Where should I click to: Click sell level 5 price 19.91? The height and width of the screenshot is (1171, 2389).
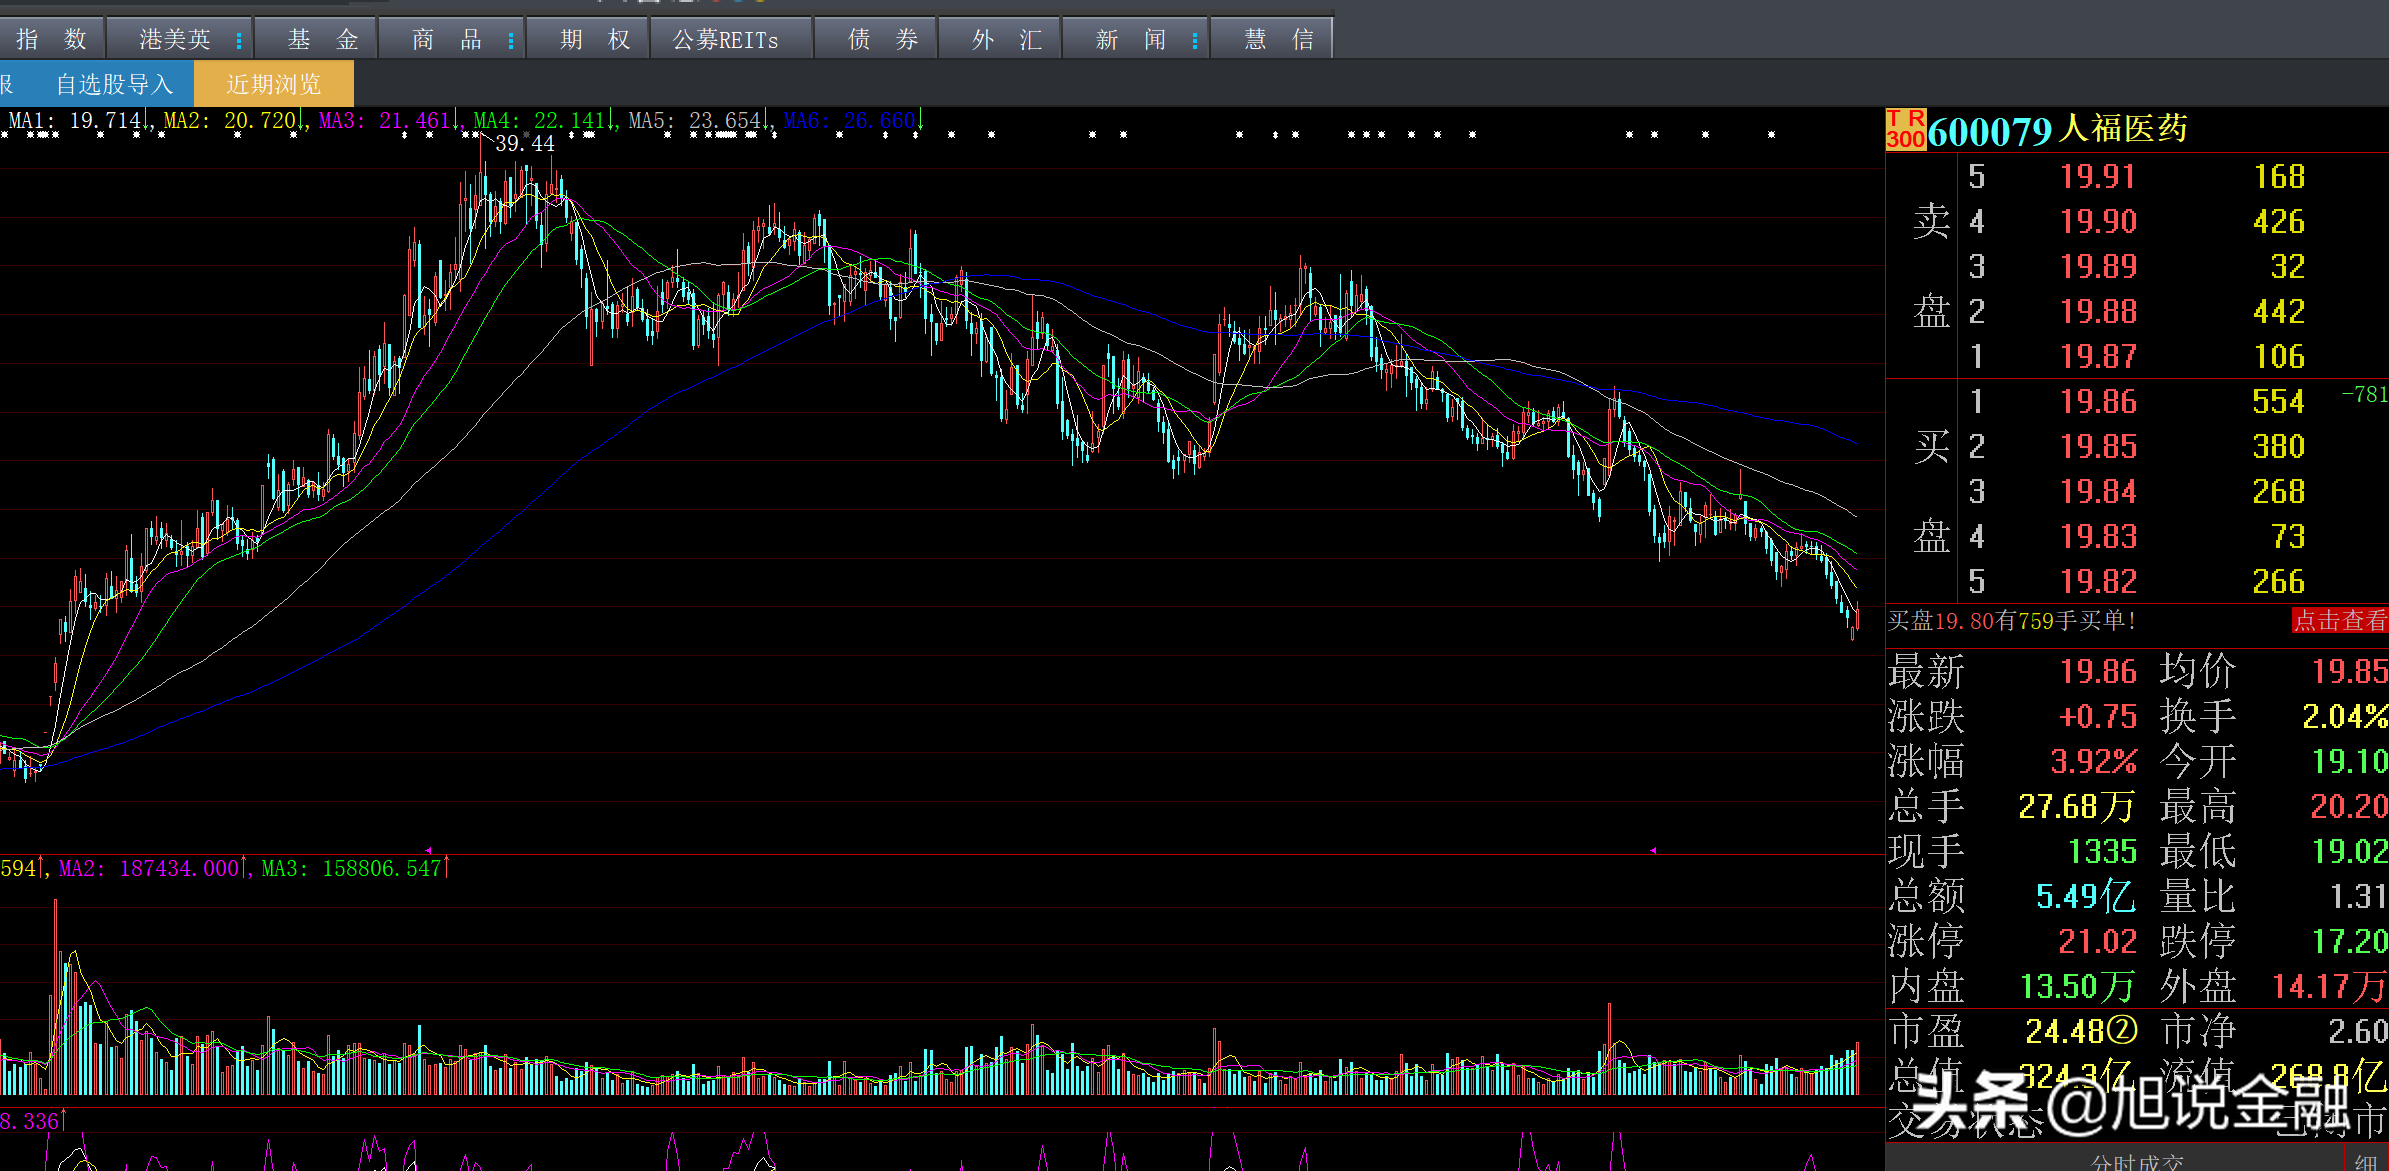2098,176
